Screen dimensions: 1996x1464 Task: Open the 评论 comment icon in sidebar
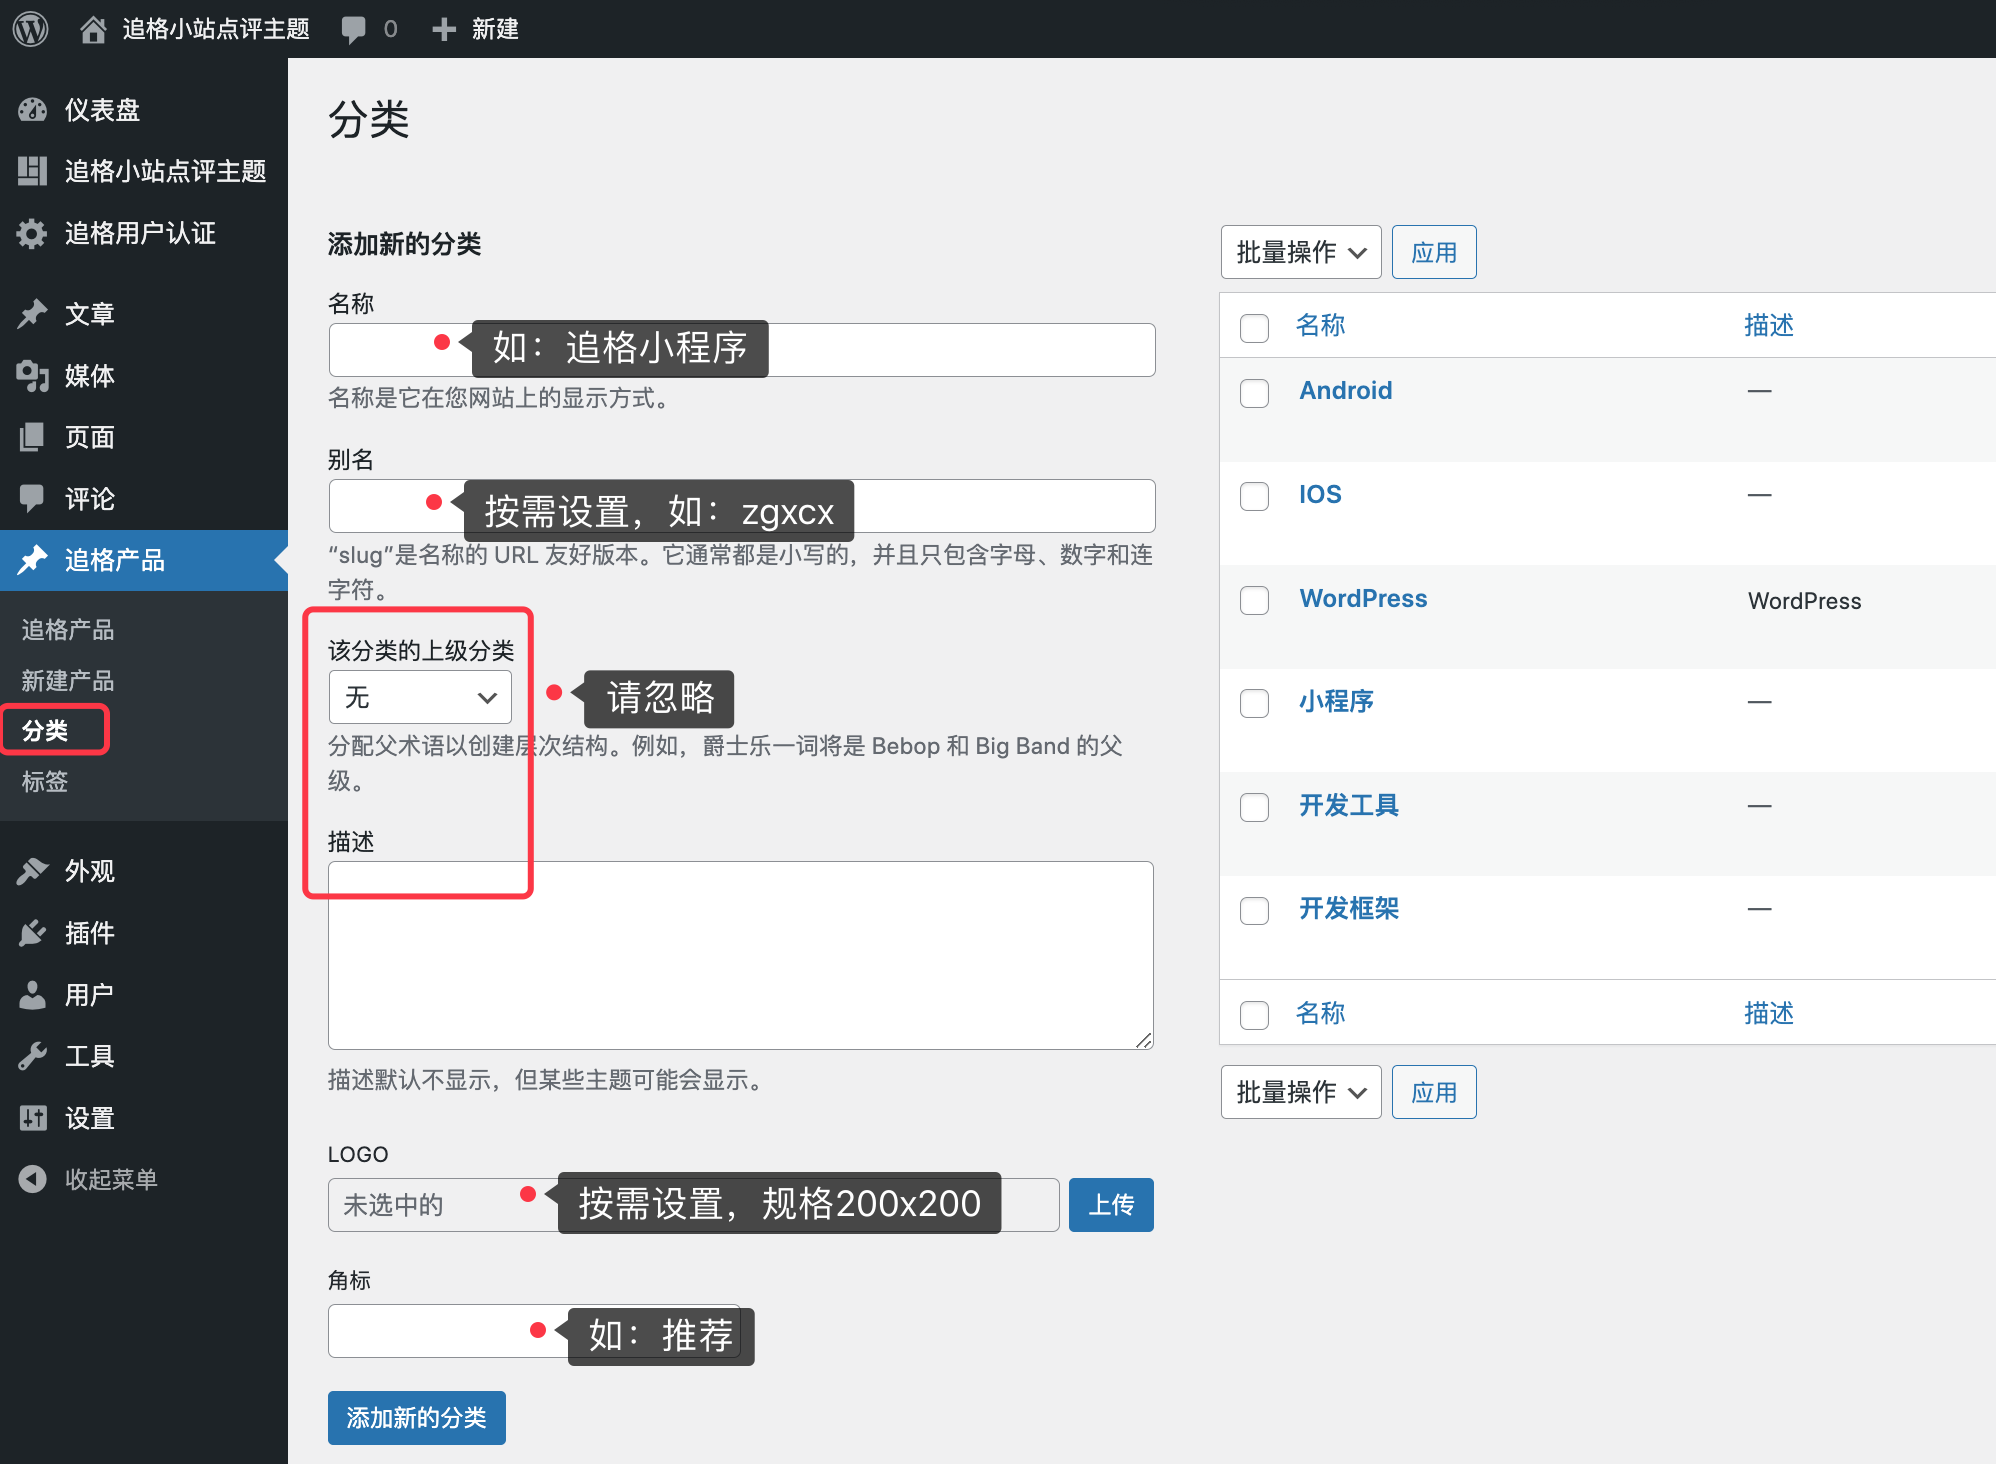tap(32, 498)
